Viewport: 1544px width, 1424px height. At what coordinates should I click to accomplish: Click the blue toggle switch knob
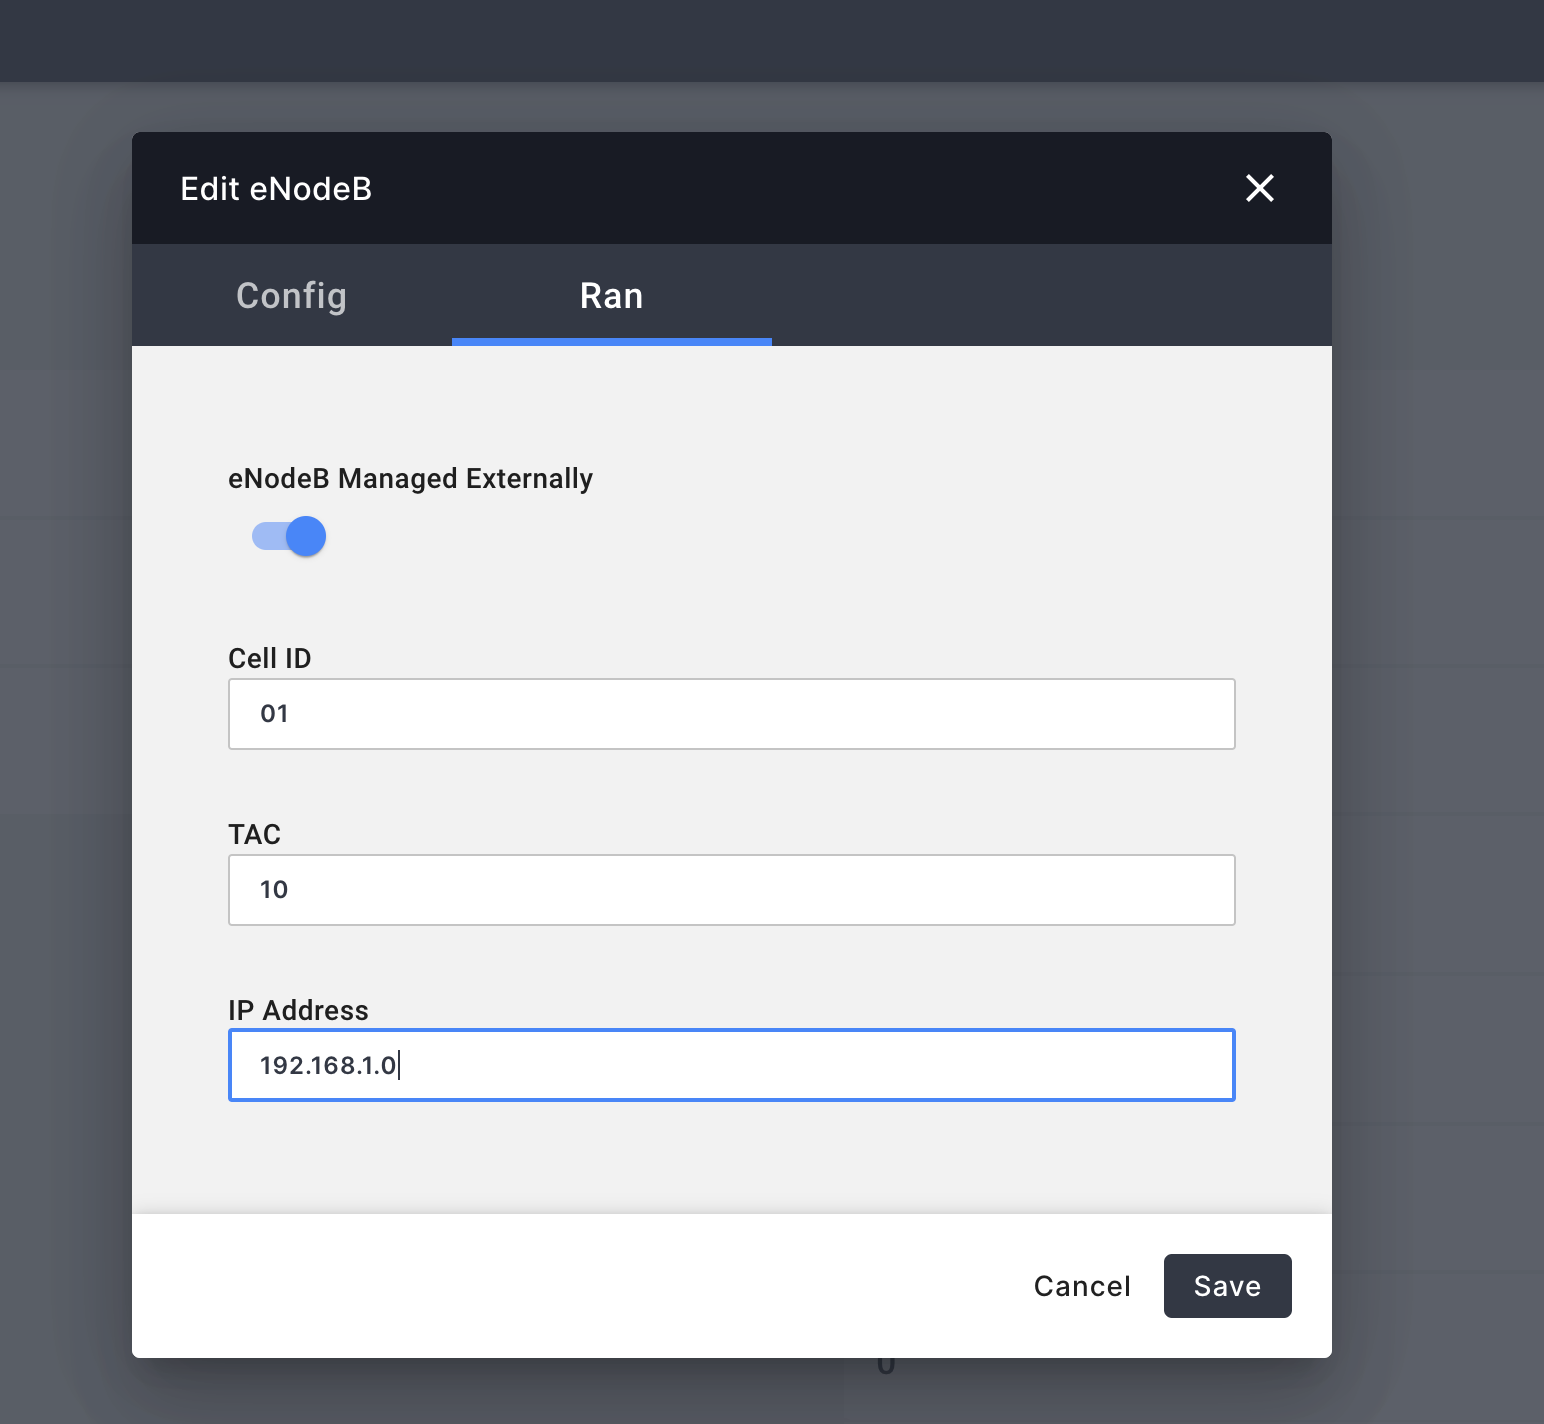point(308,536)
